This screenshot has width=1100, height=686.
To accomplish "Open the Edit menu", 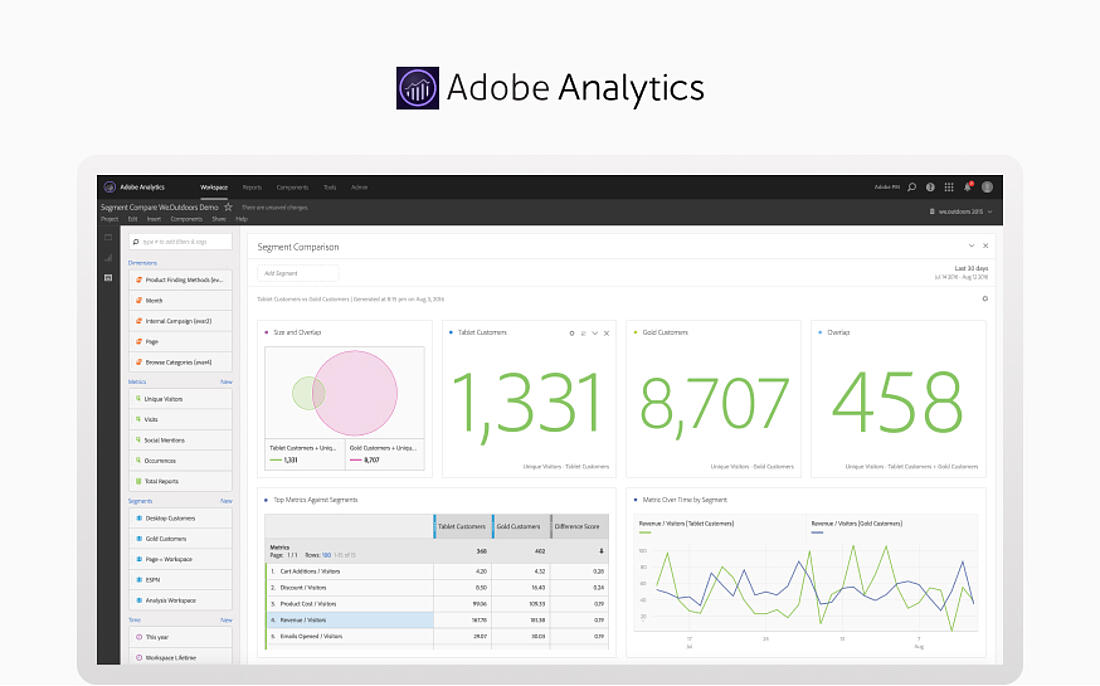I will [x=133, y=219].
